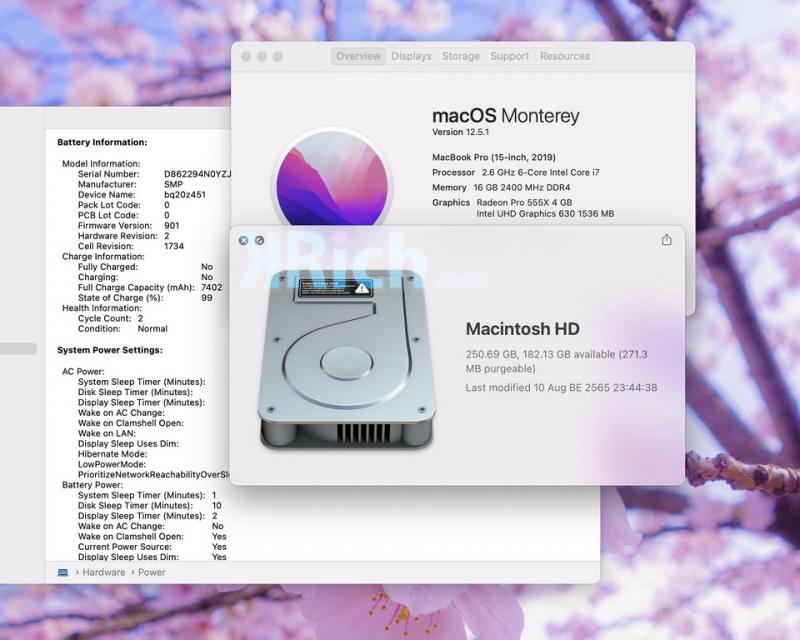Viewport: 800px width, 640px height.
Task: Zoom the About This Mac window
Action: pos(278,56)
